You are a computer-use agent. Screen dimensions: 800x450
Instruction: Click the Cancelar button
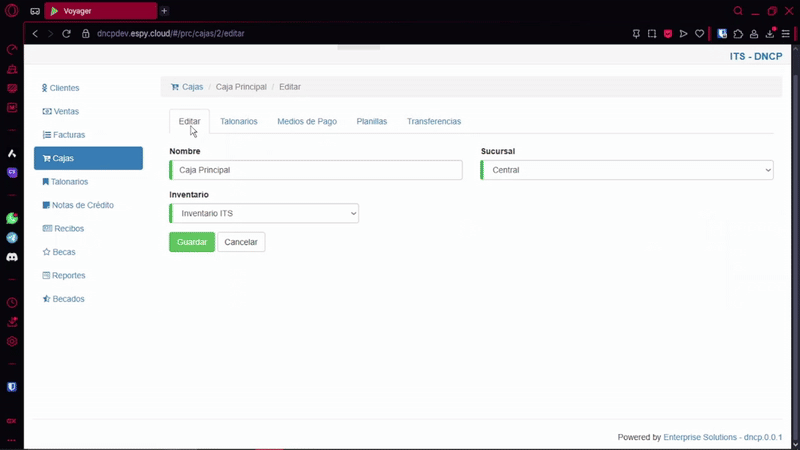coord(241,242)
